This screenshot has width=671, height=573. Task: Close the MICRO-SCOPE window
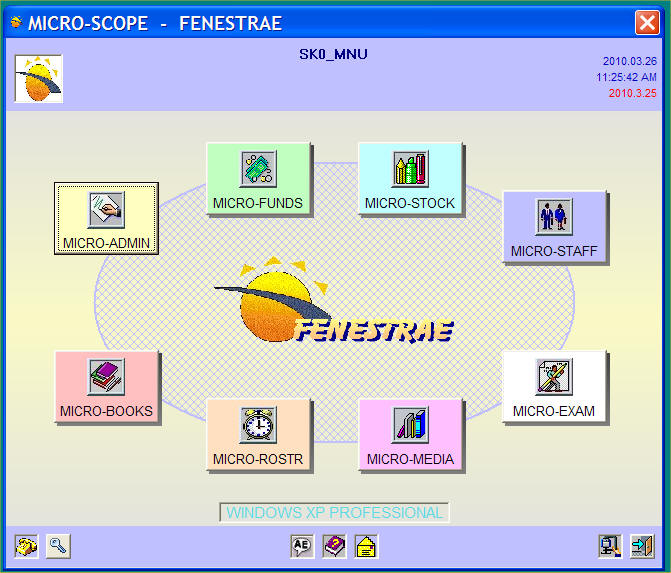click(647, 22)
